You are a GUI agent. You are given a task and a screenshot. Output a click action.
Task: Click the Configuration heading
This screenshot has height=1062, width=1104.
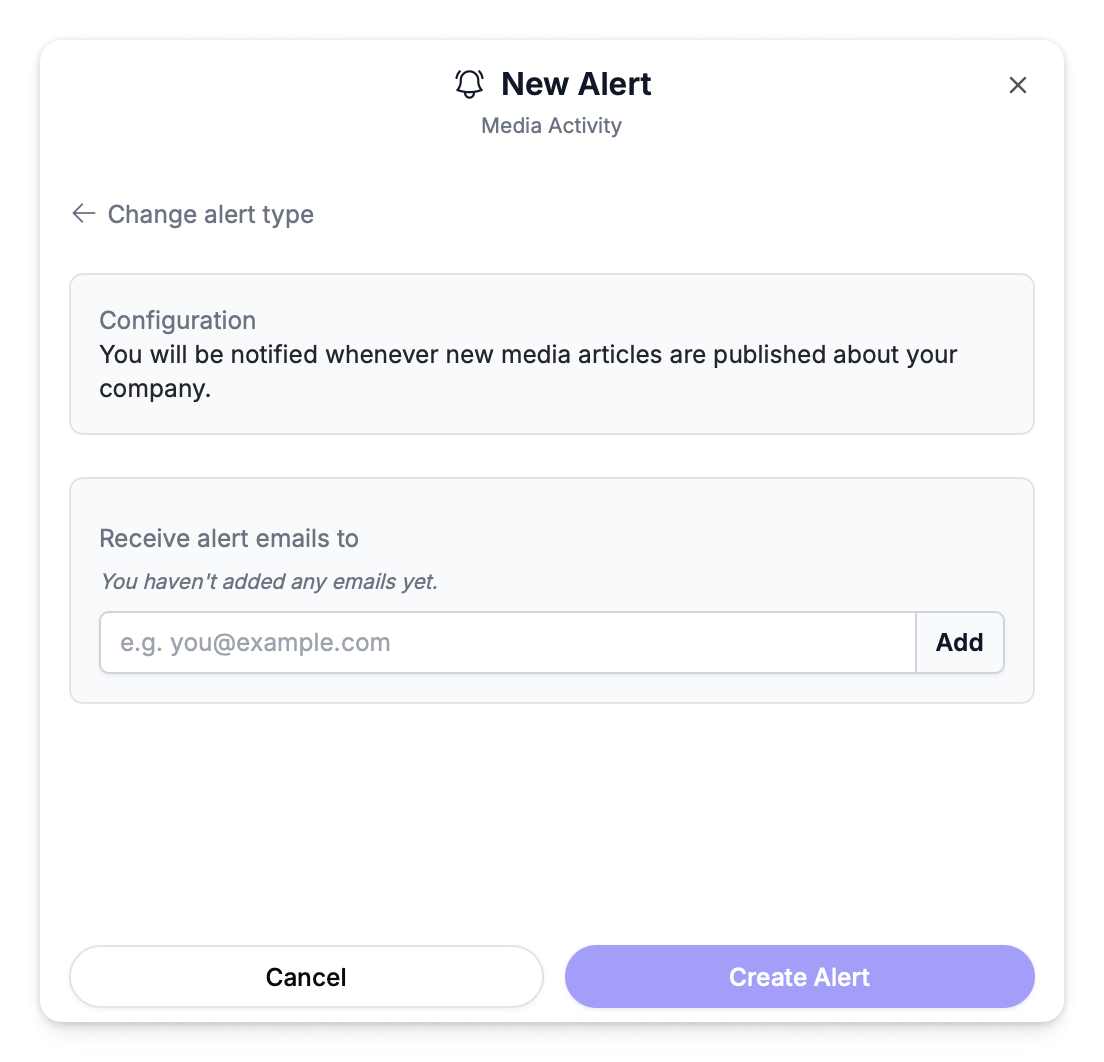[178, 321]
